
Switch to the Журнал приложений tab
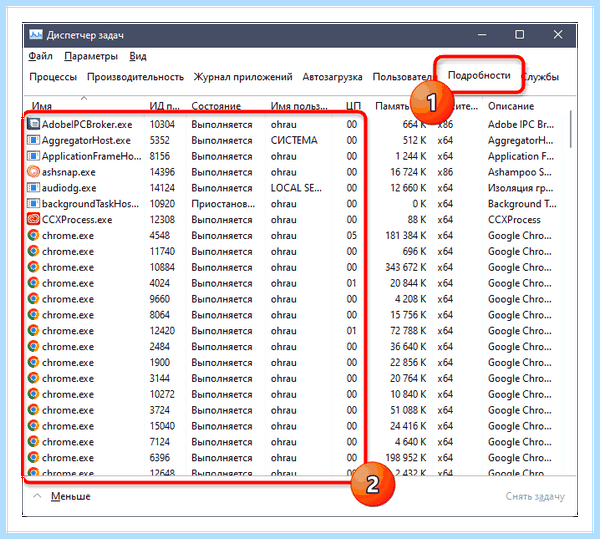[x=243, y=77]
